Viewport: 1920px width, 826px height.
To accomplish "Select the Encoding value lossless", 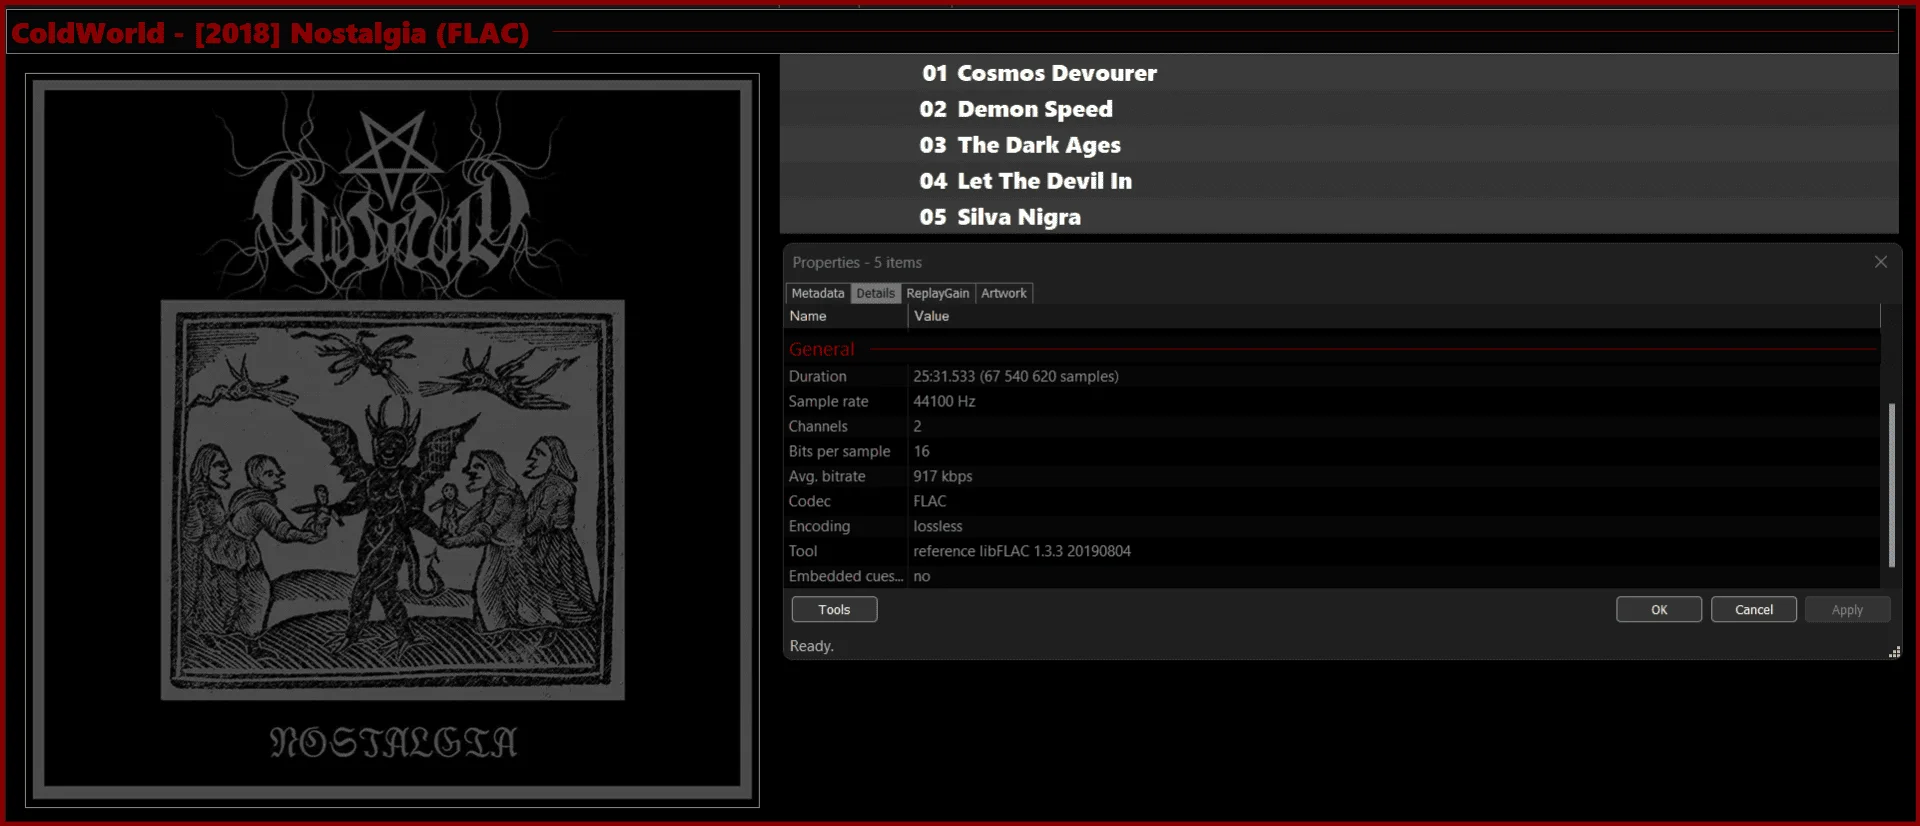I will coord(937,526).
